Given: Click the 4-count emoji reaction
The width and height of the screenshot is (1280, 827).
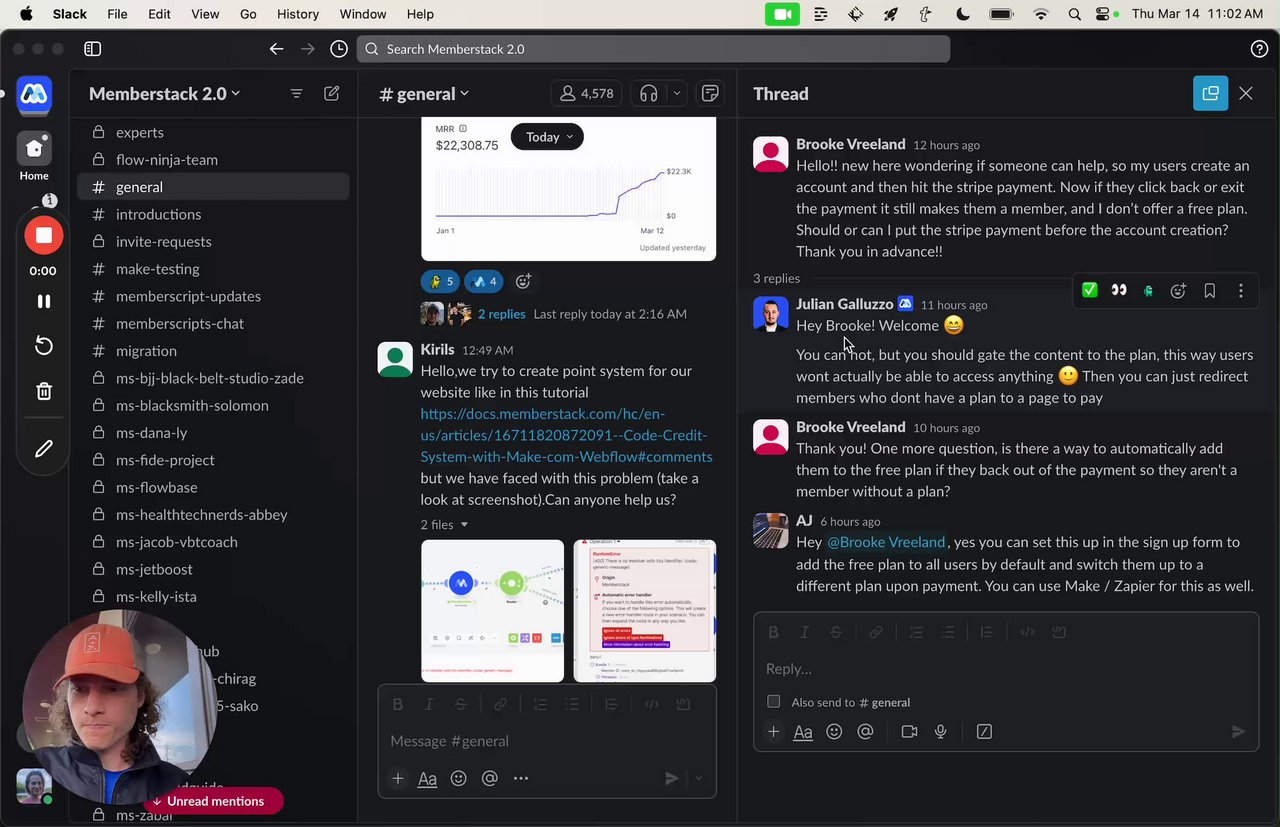Looking at the screenshot, I should point(484,281).
